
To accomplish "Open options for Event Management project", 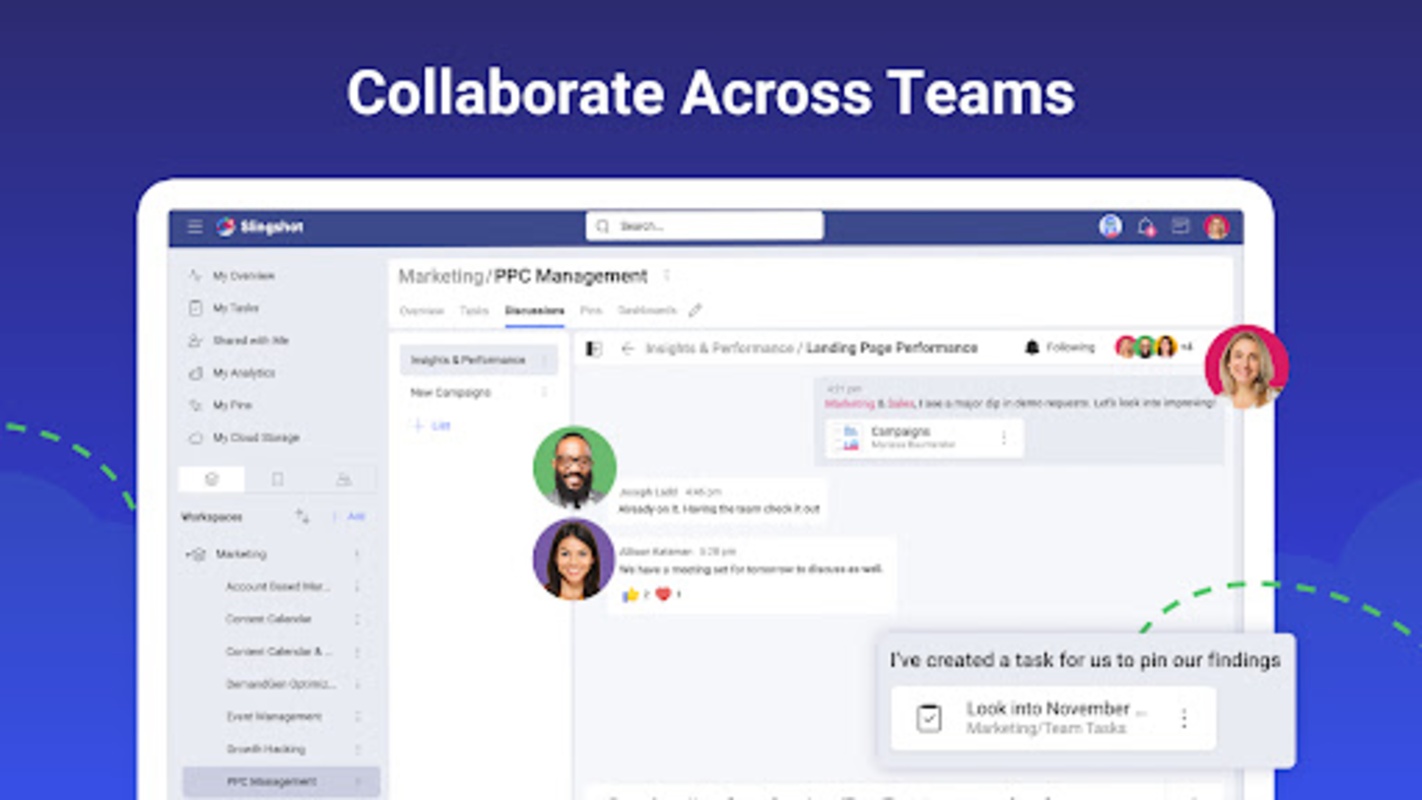I will tap(357, 717).
